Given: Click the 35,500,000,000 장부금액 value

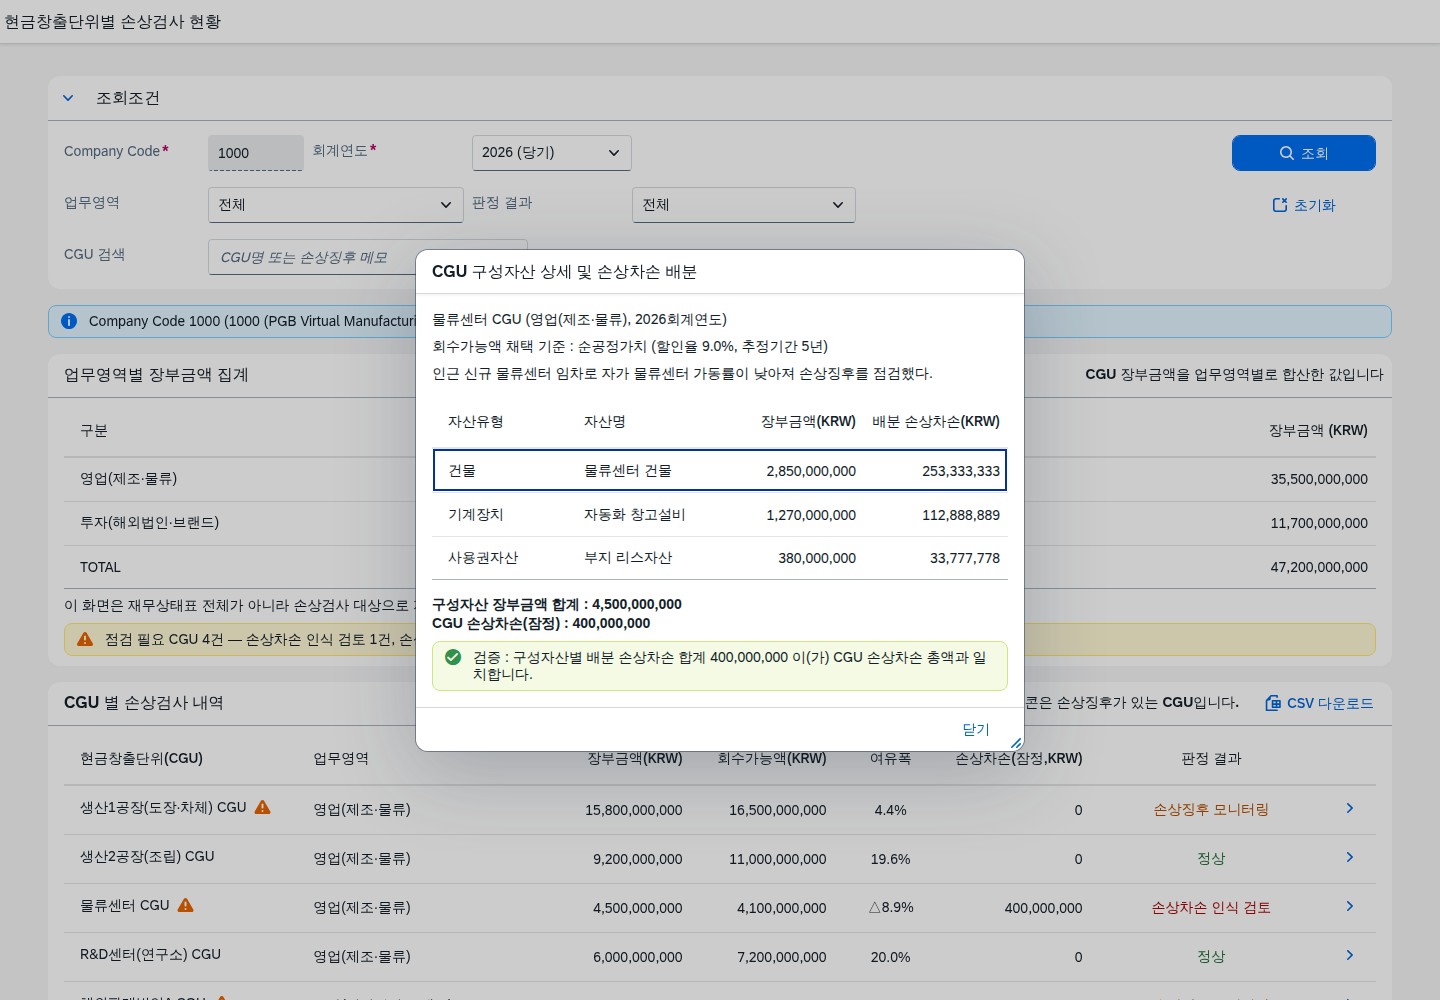Looking at the screenshot, I should 1319,479.
